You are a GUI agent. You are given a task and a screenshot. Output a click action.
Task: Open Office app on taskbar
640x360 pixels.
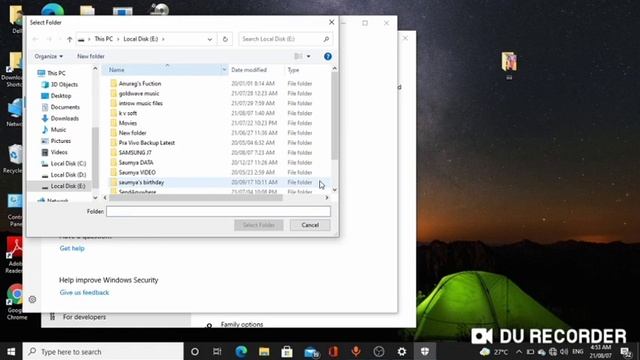pos(333,351)
